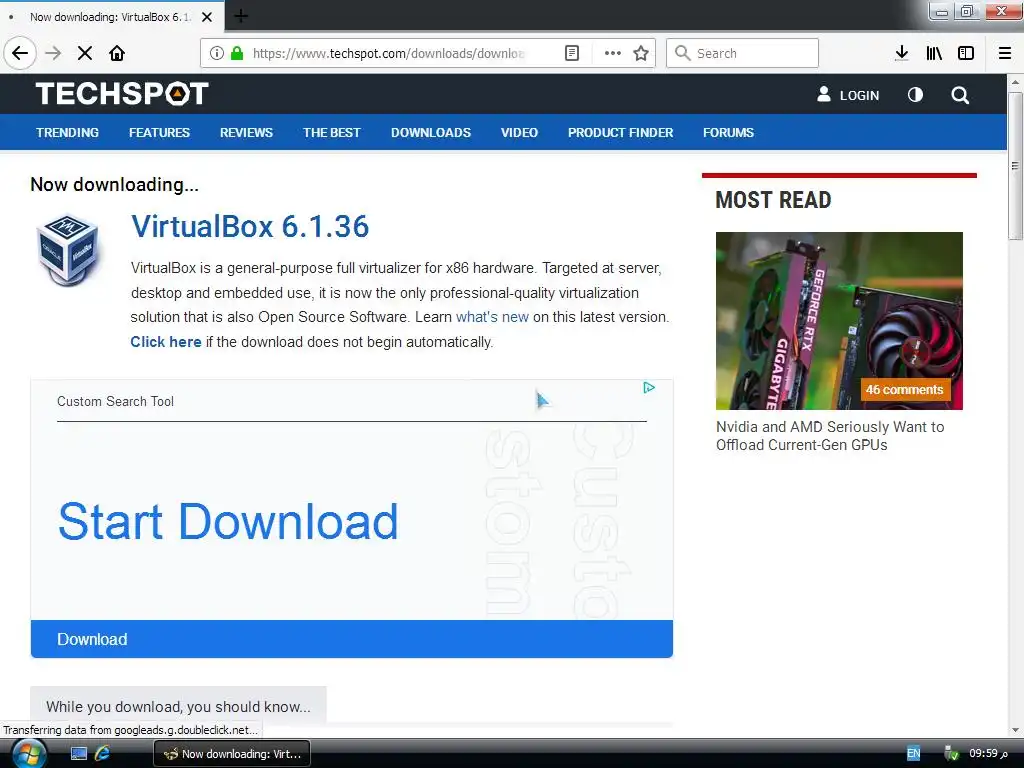The image size is (1024, 768).
Task: Open Nvidia and AMD Offload GPUs article
Action: point(829,436)
